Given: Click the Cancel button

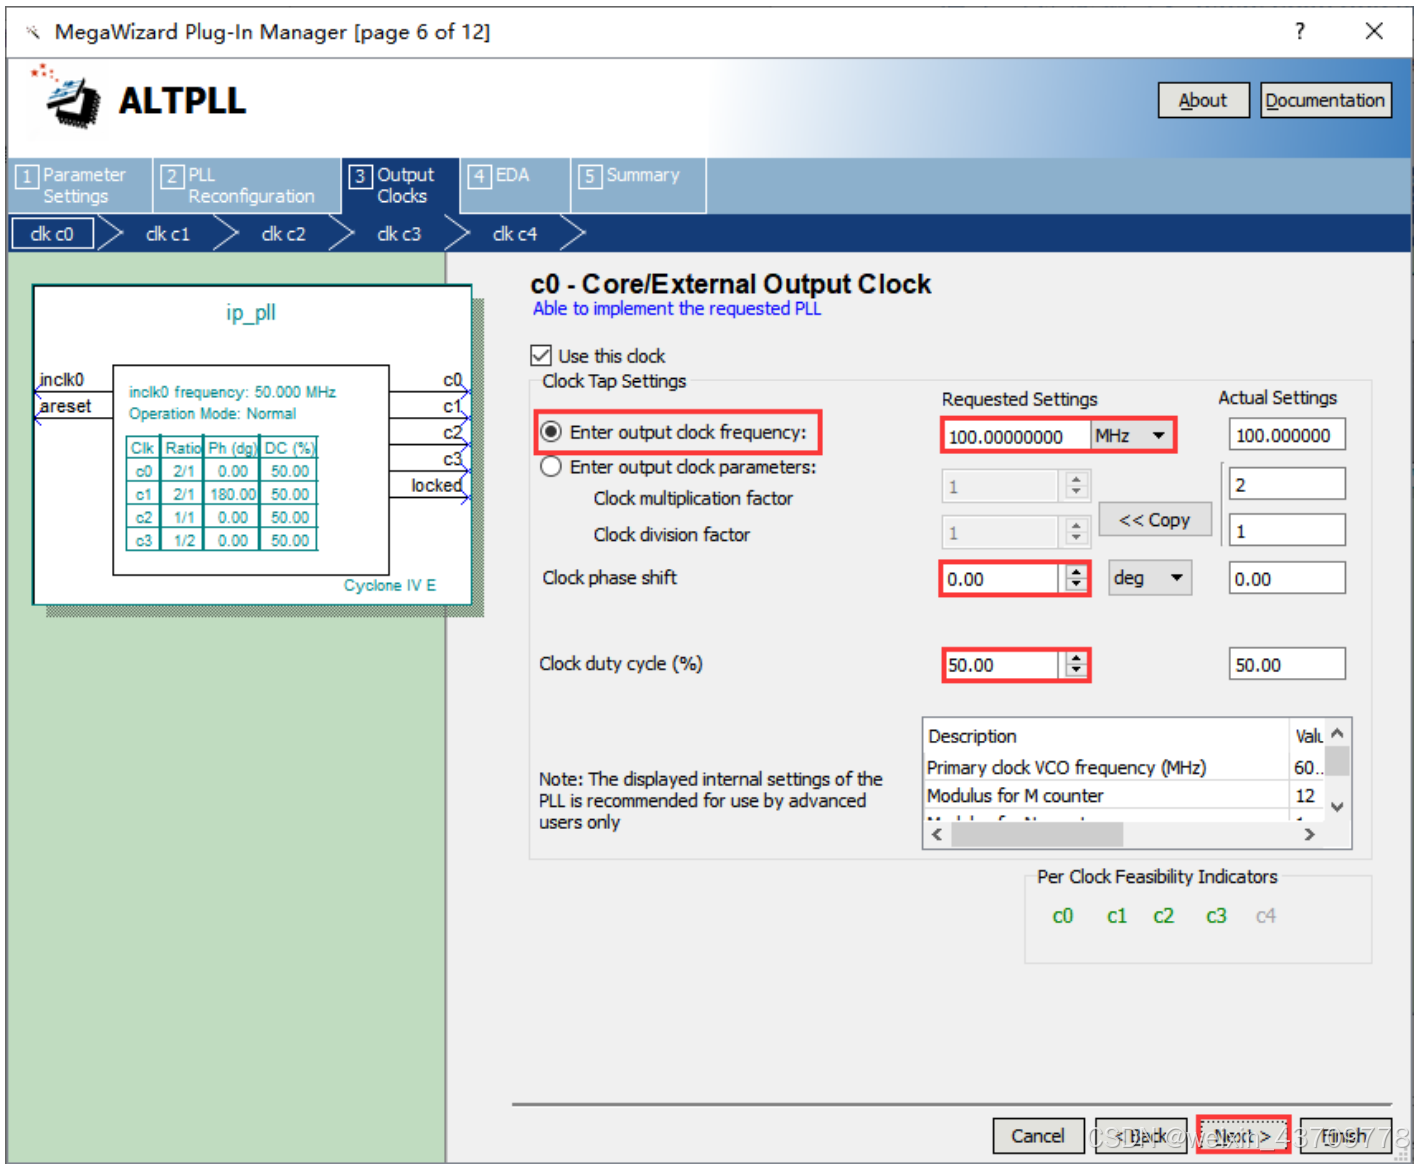Looking at the screenshot, I should tap(1038, 1135).
